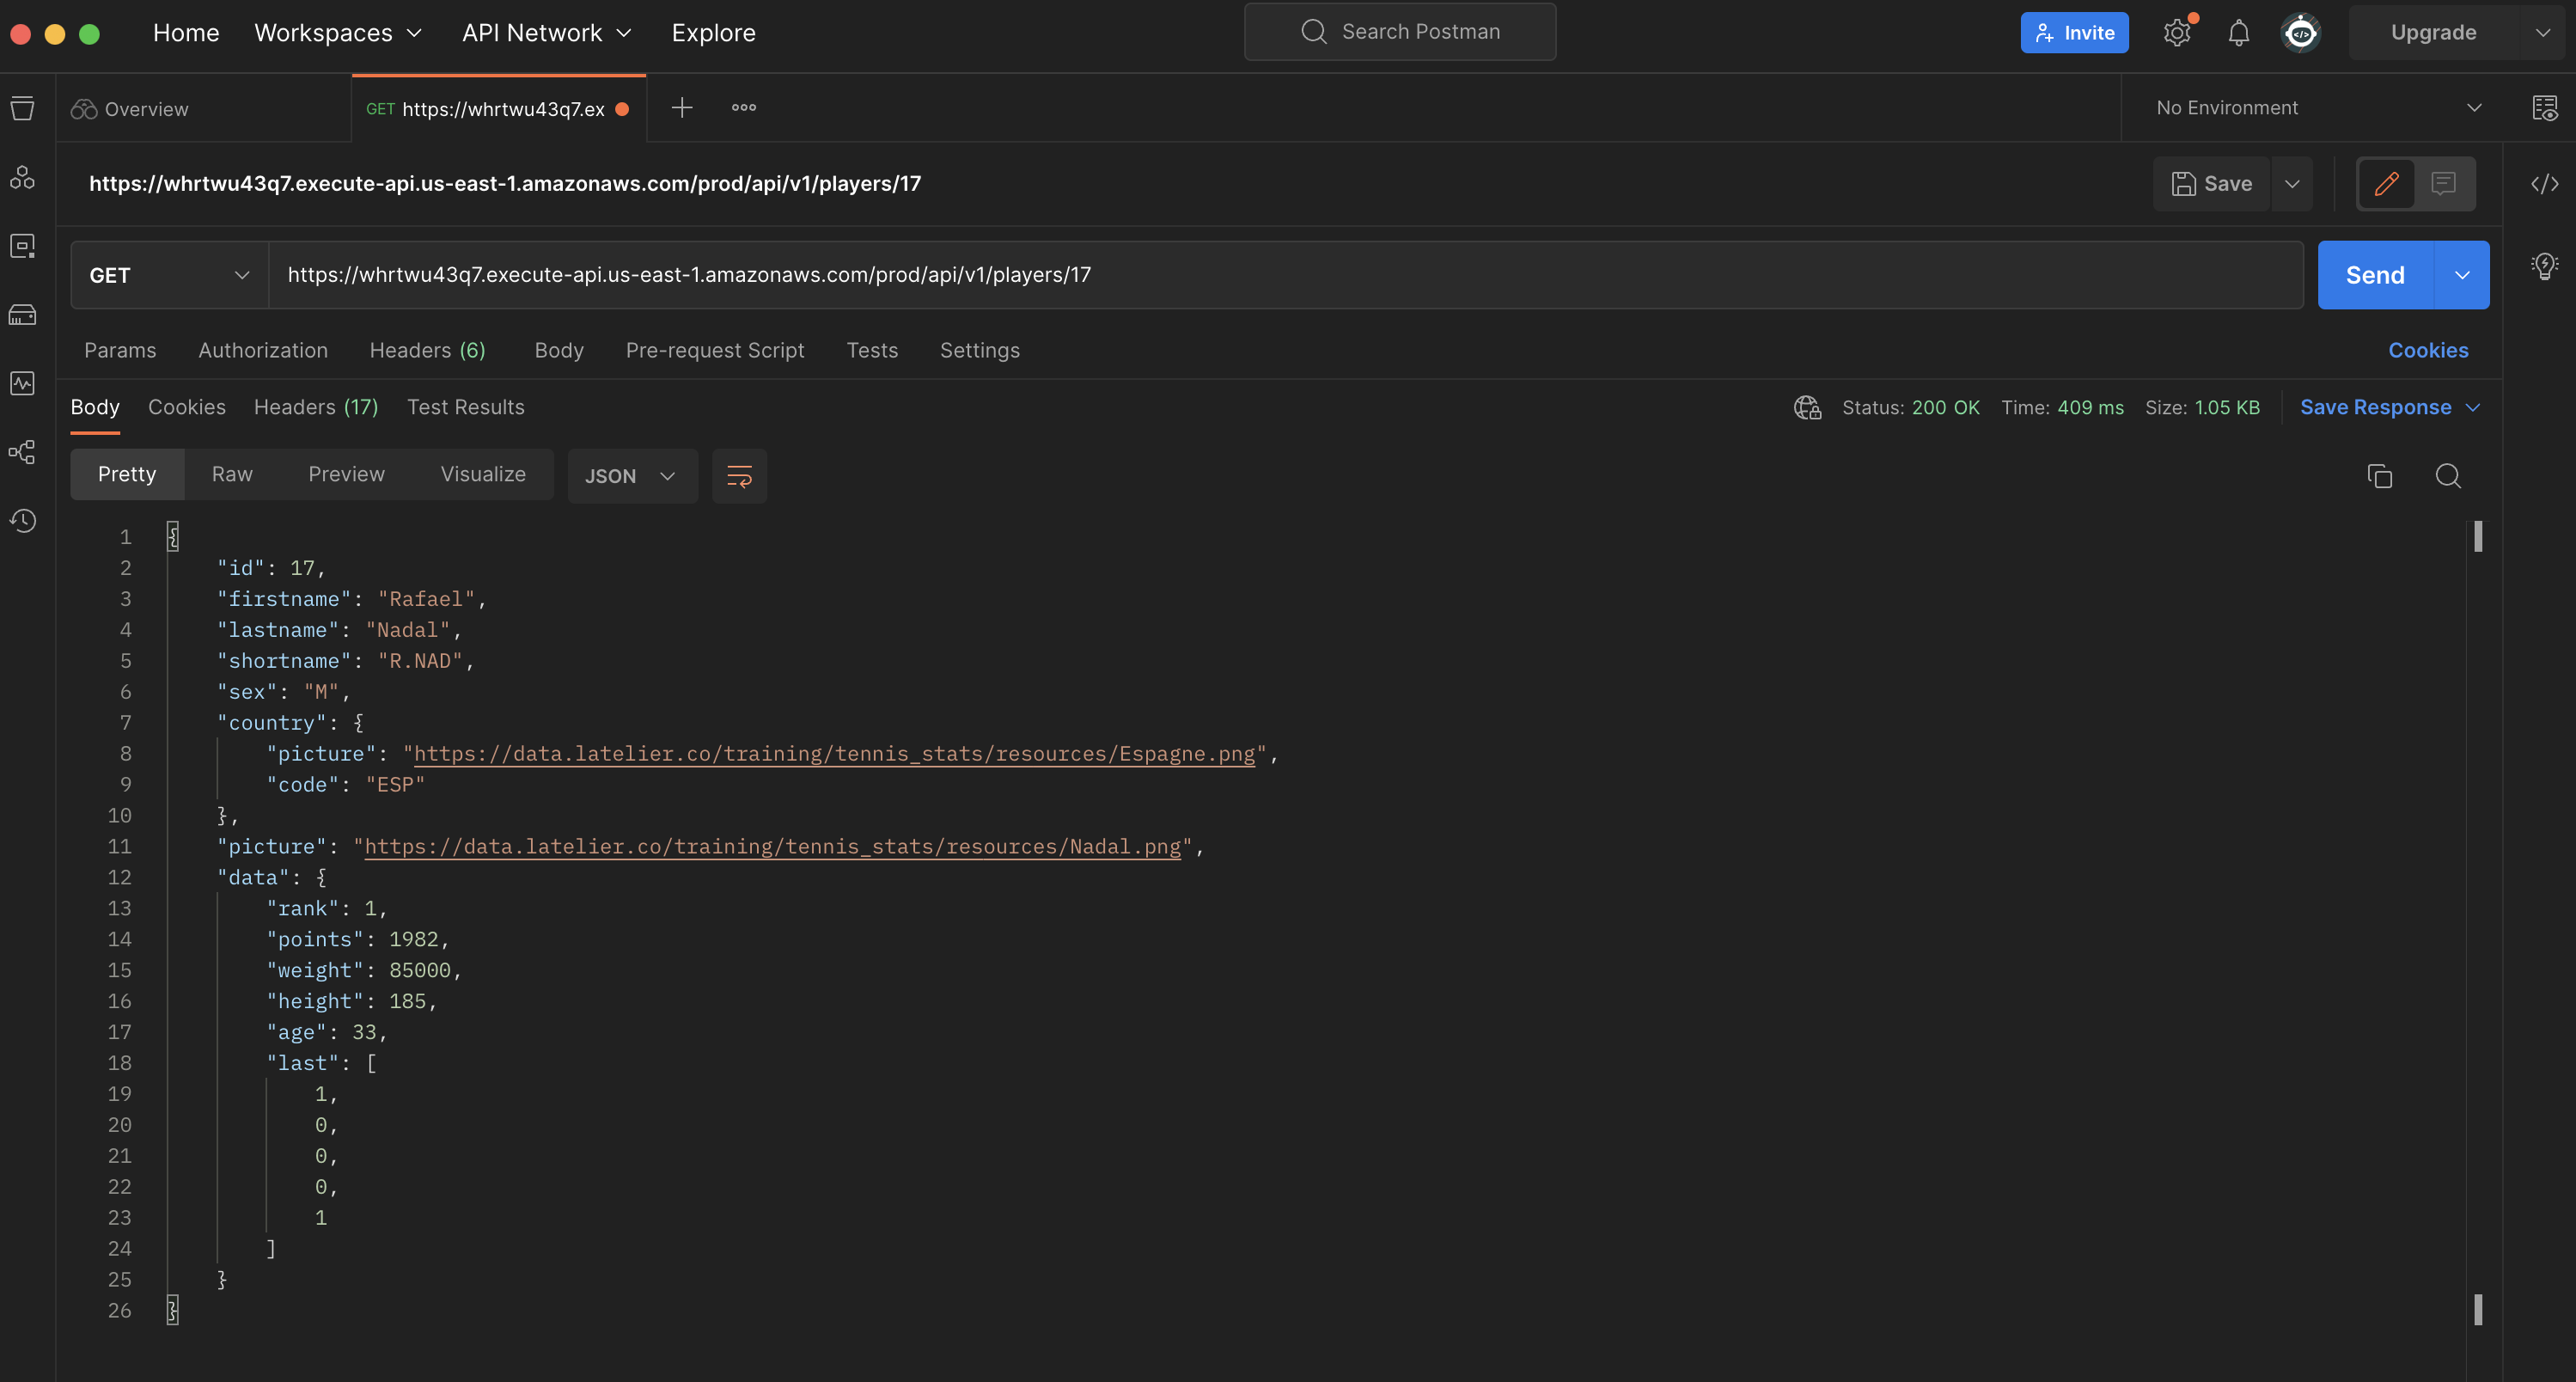Open Collections in the left sidebar
Screen dimensions: 2576x1382
(22, 108)
